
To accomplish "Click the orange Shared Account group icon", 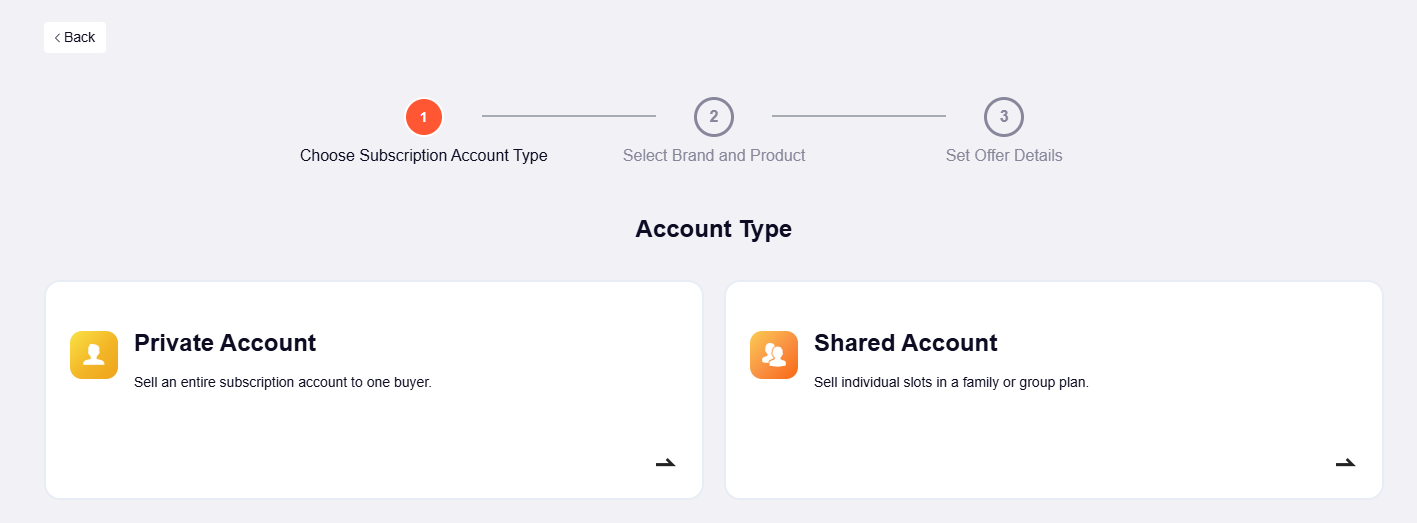I will pyautogui.click(x=774, y=355).
